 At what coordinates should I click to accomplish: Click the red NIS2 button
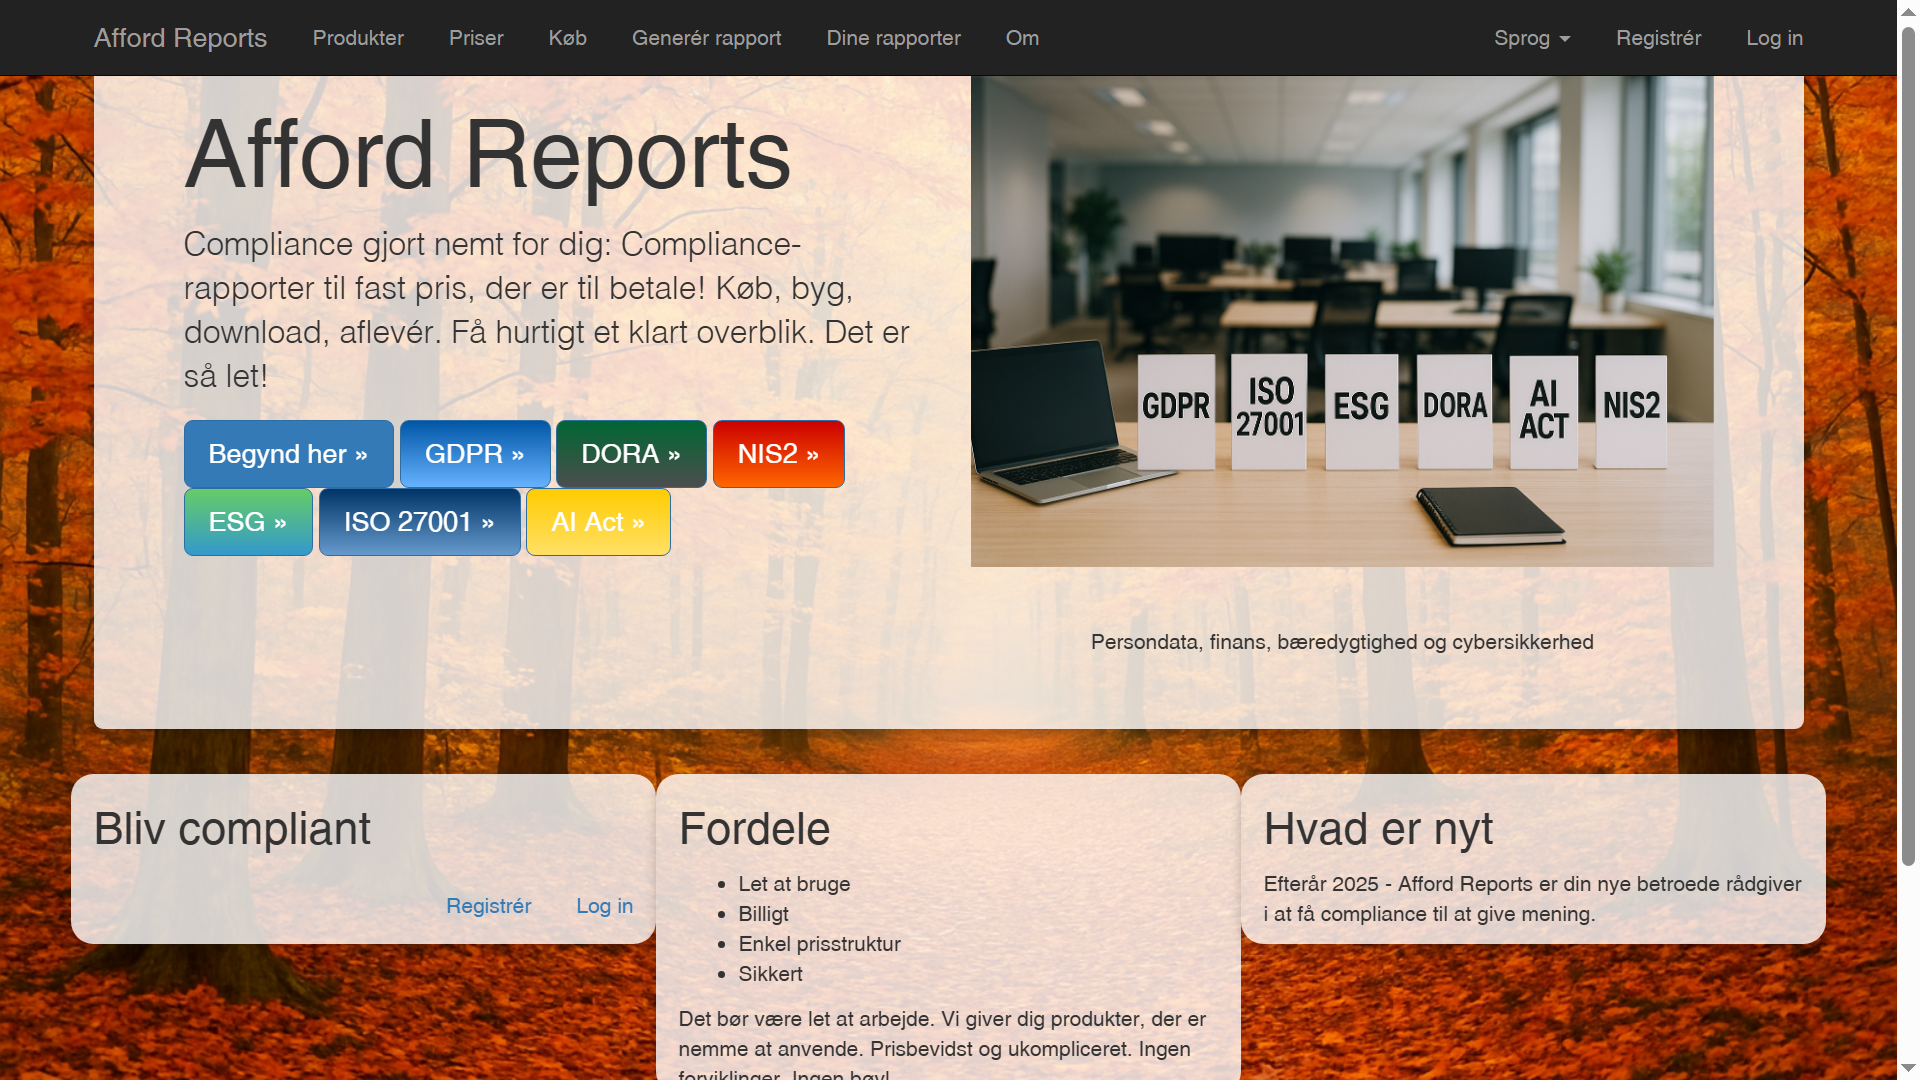(778, 453)
